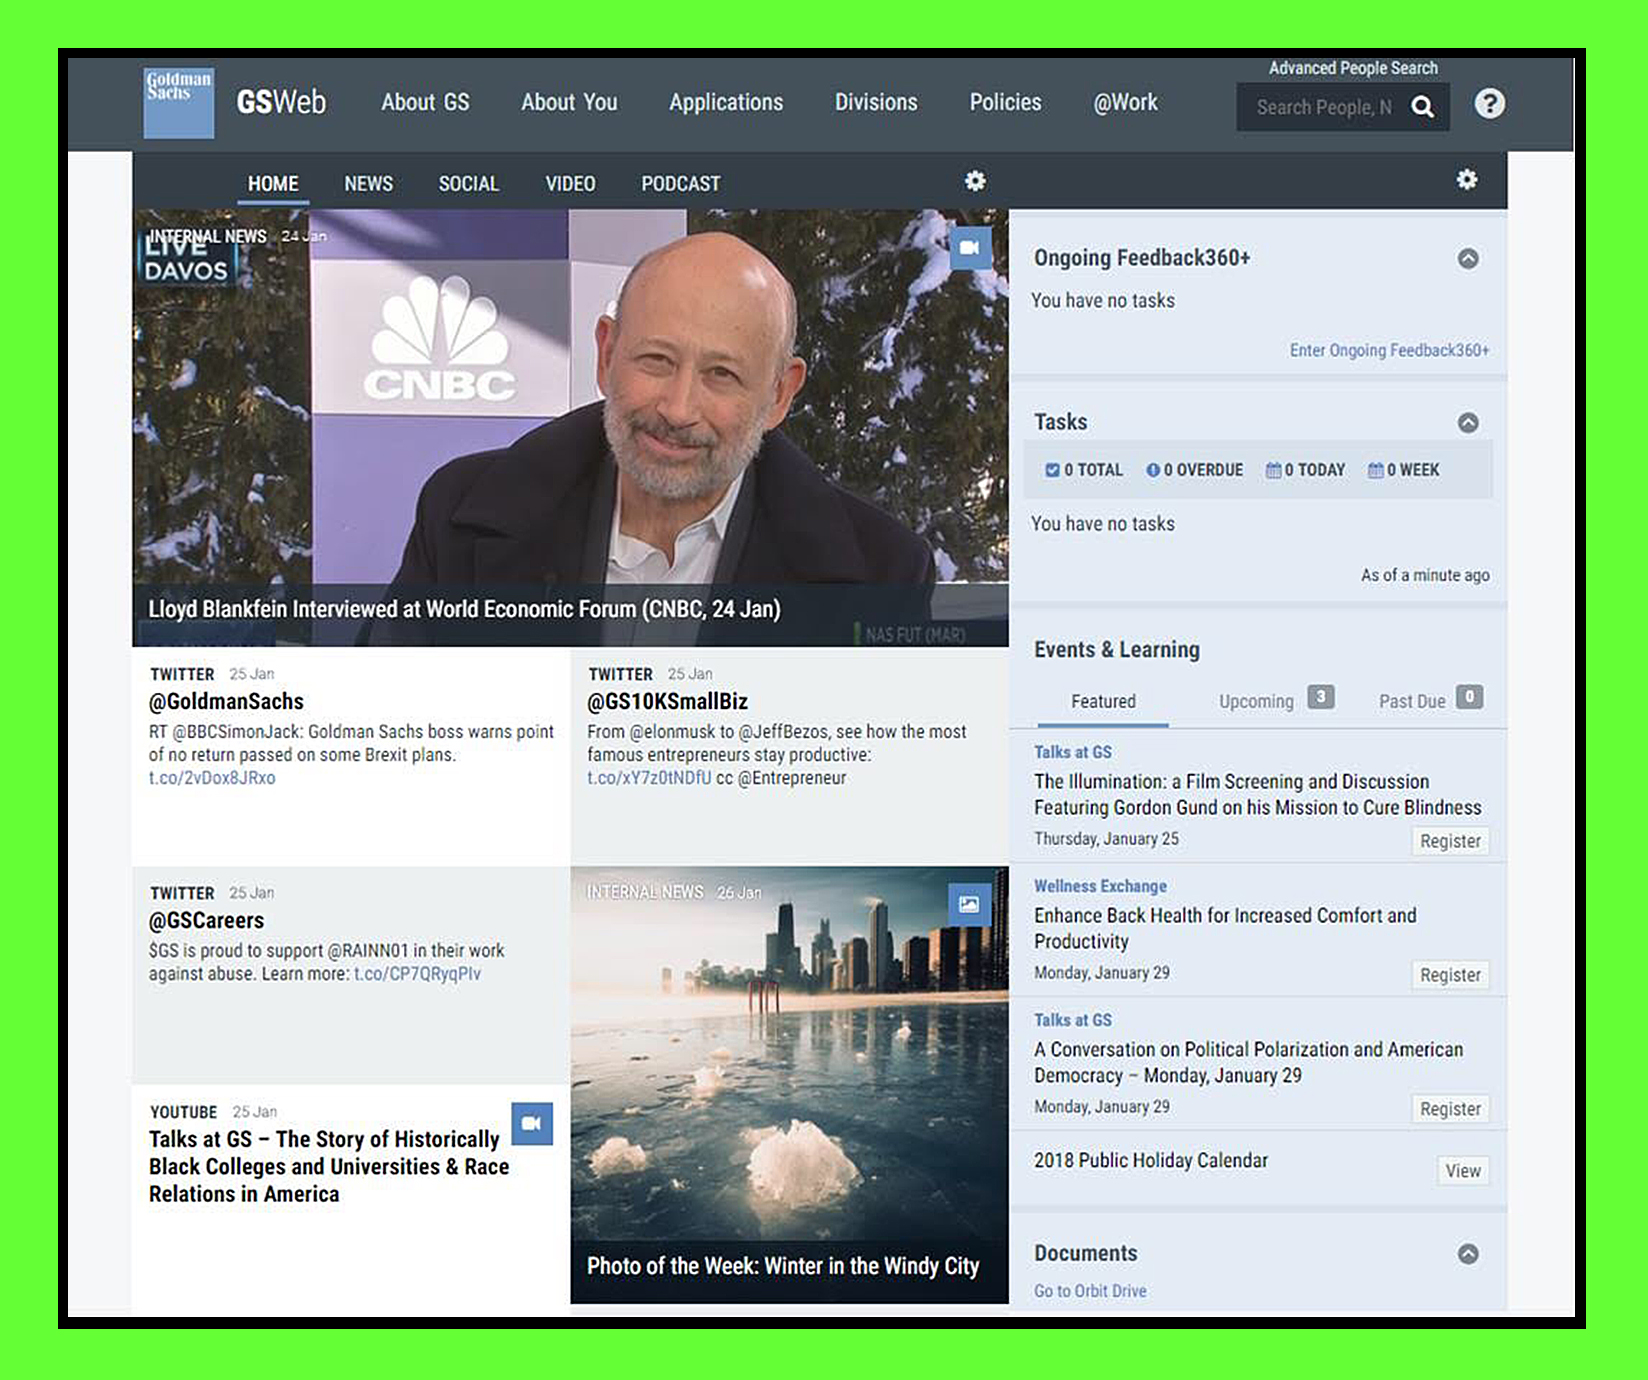Image resolution: width=1648 pixels, height=1380 pixels.
Task: Open the help question mark icon
Action: tap(1489, 103)
